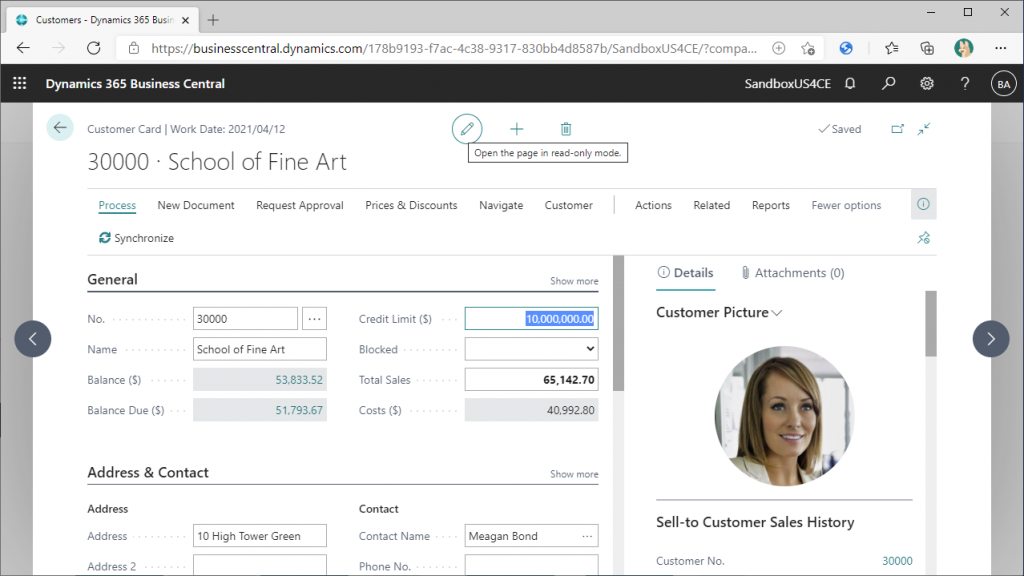Viewport: 1024px width, 576px height.
Task: Toggle the edit pencil read-only mode
Action: [x=467, y=129]
